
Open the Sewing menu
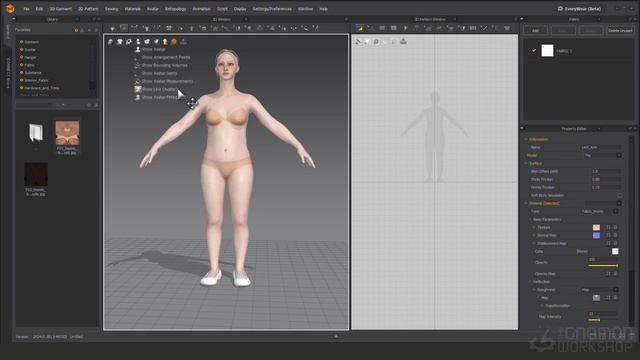(111, 9)
